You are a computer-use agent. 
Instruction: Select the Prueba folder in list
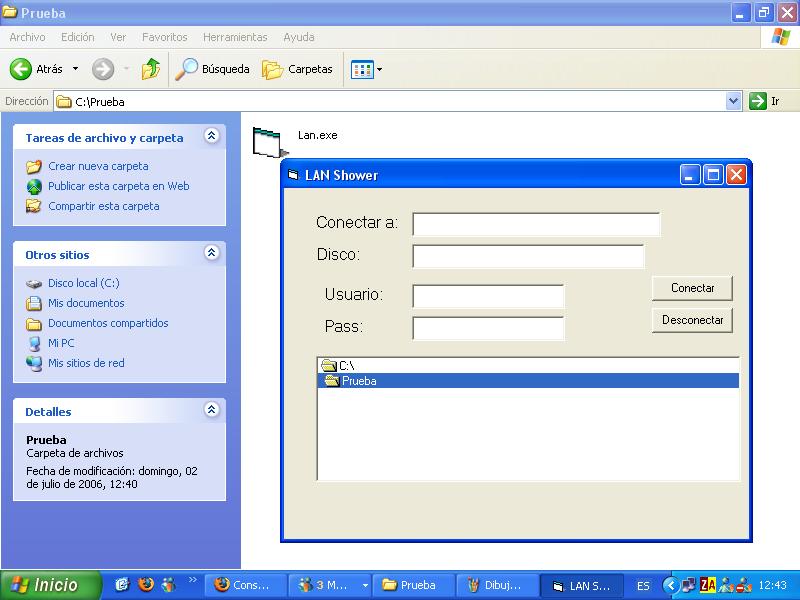[x=358, y=381]
